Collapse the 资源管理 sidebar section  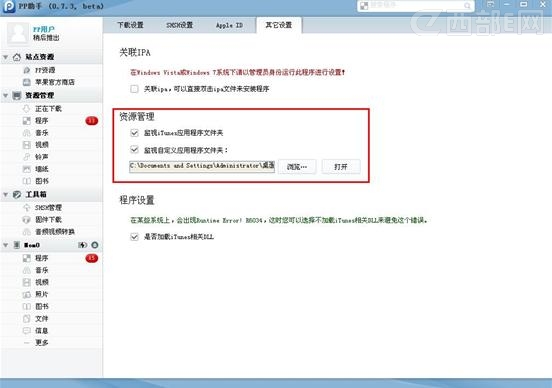(x=6, y=95)
